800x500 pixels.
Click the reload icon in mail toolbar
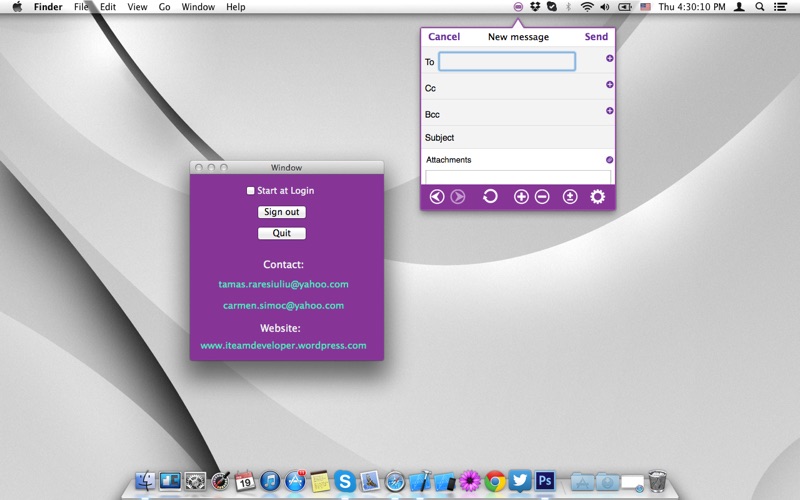click(490, 196)
